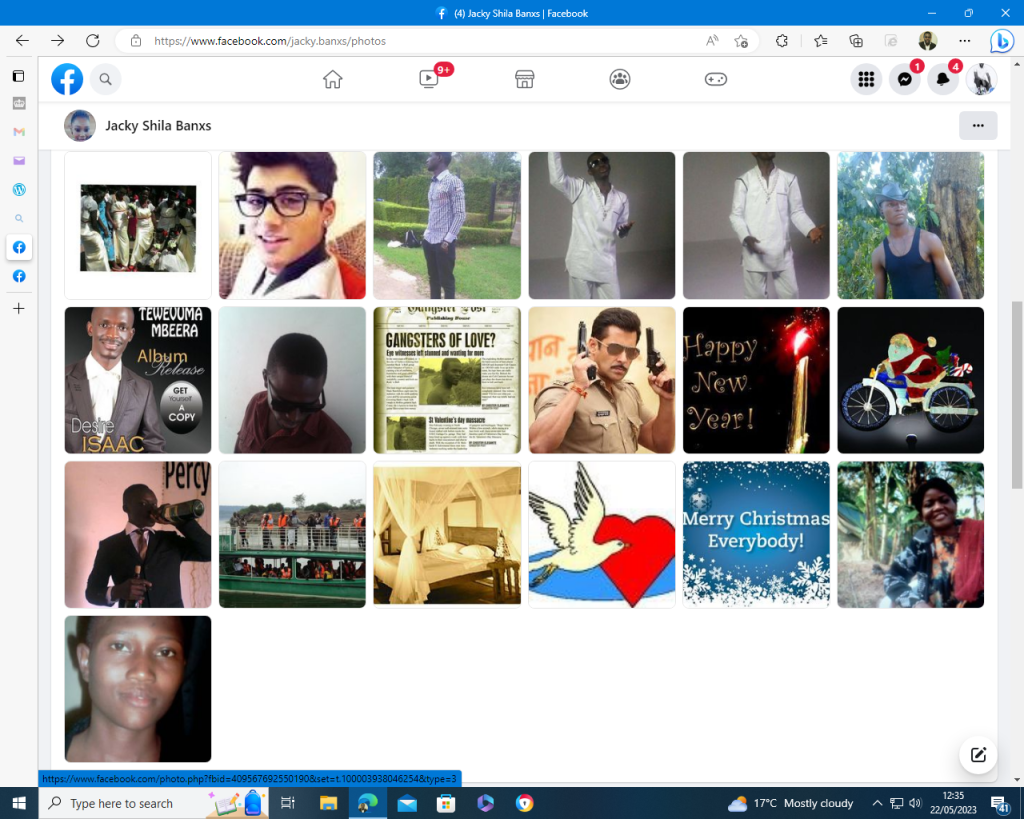
Task: Open Messenger chats icon
Action: coord(905,79)
